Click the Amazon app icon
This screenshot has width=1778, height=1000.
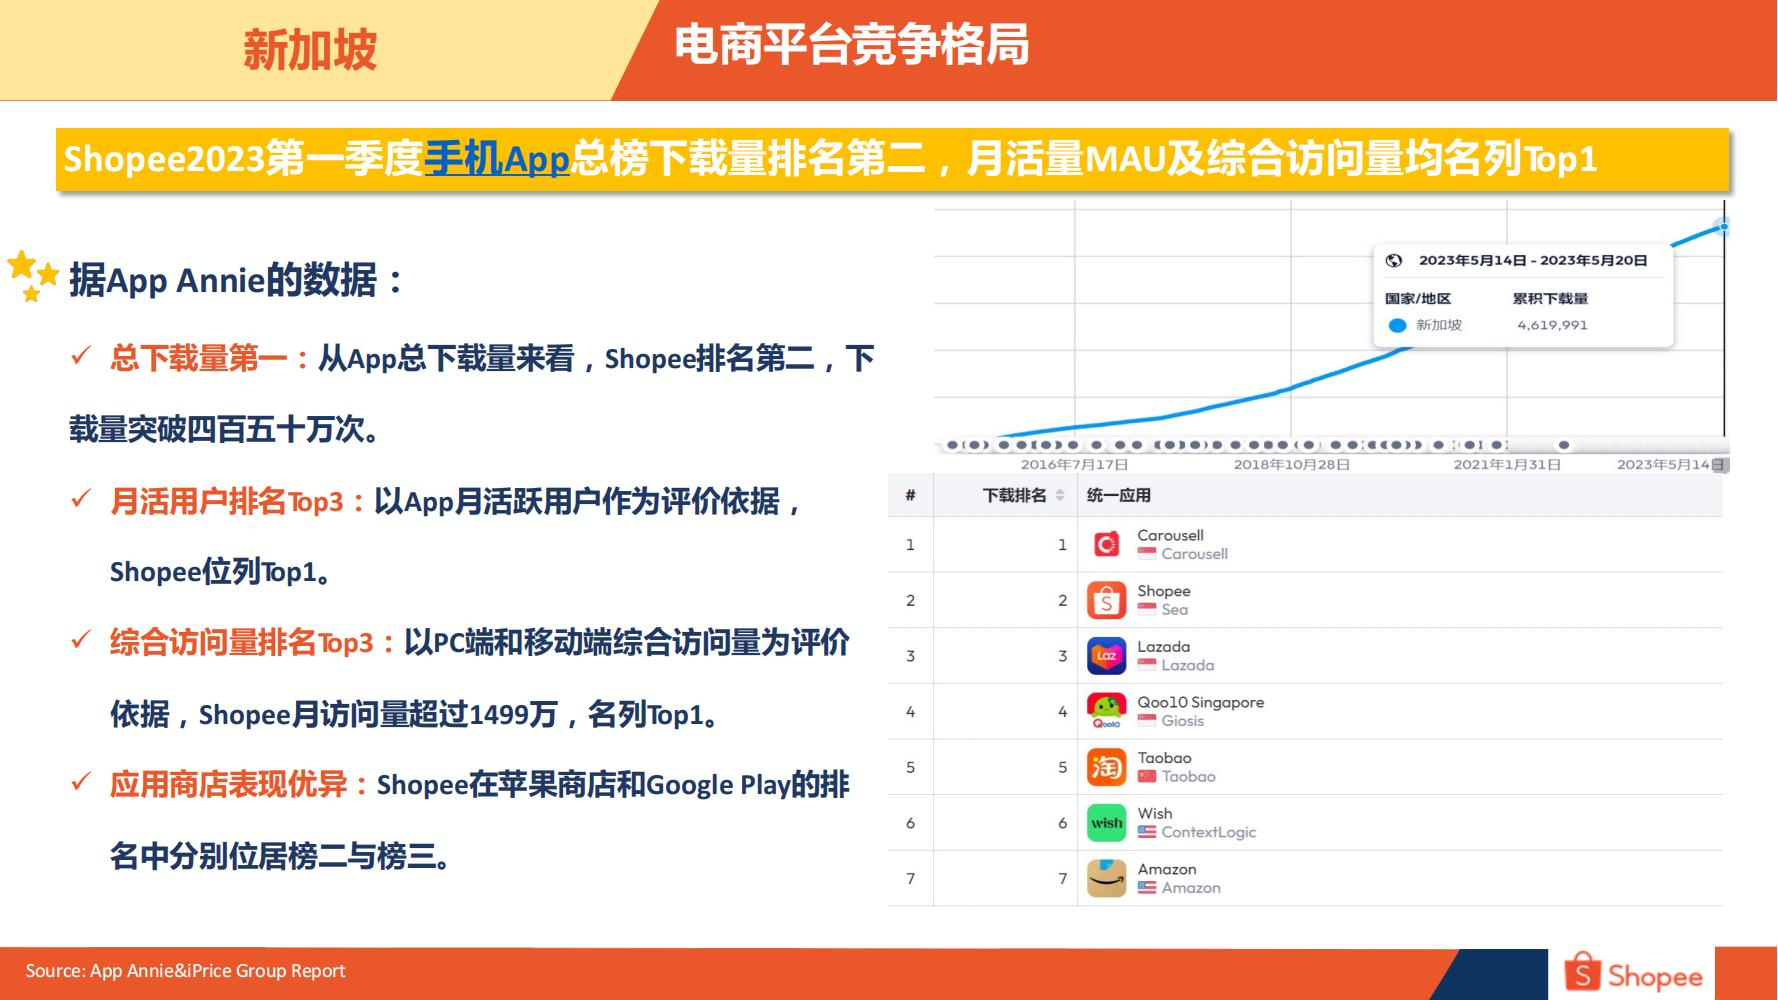[1106, 878]
